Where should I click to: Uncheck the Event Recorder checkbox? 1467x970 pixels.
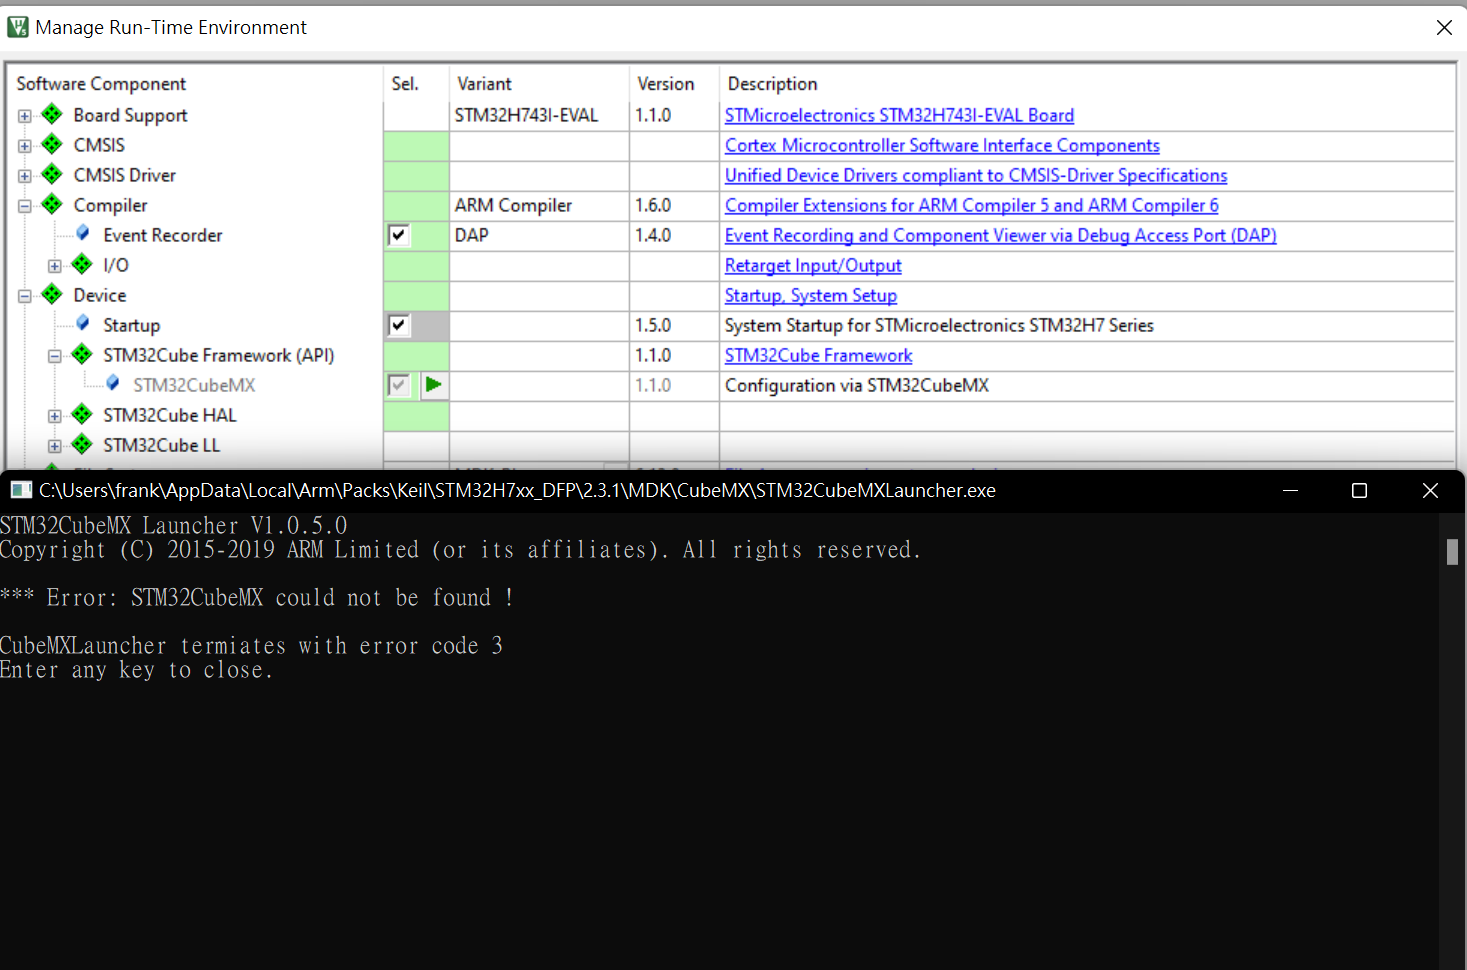tap(398, 235)
